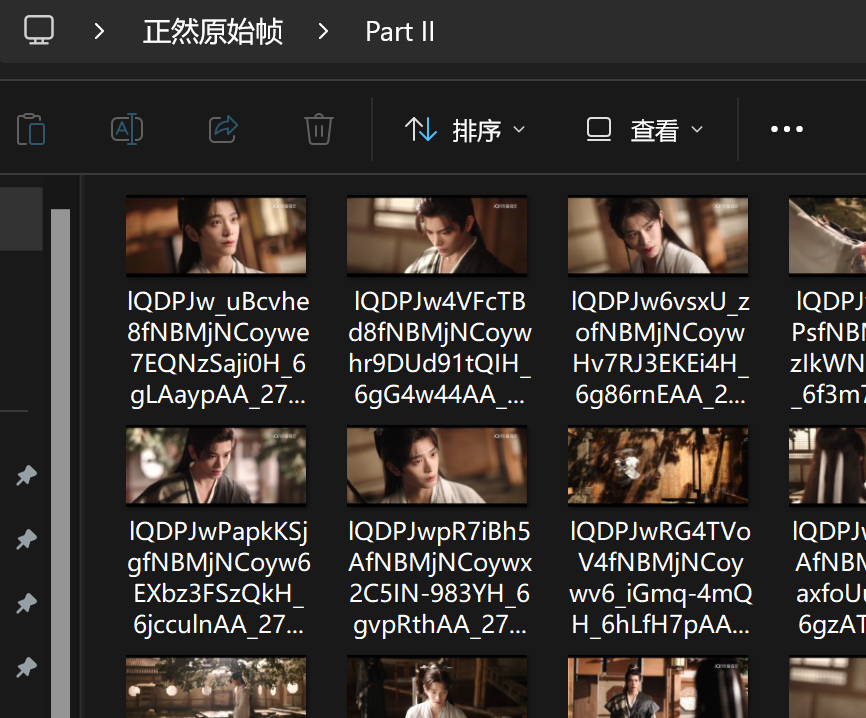This screenshot has height=718, width=866.
Task: Click the Paste toolbar icon
Action: [31, 129]
